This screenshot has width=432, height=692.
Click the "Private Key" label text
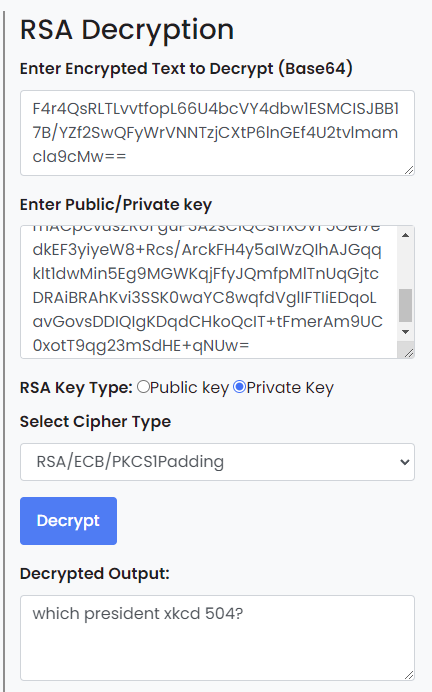coord(290,387)
